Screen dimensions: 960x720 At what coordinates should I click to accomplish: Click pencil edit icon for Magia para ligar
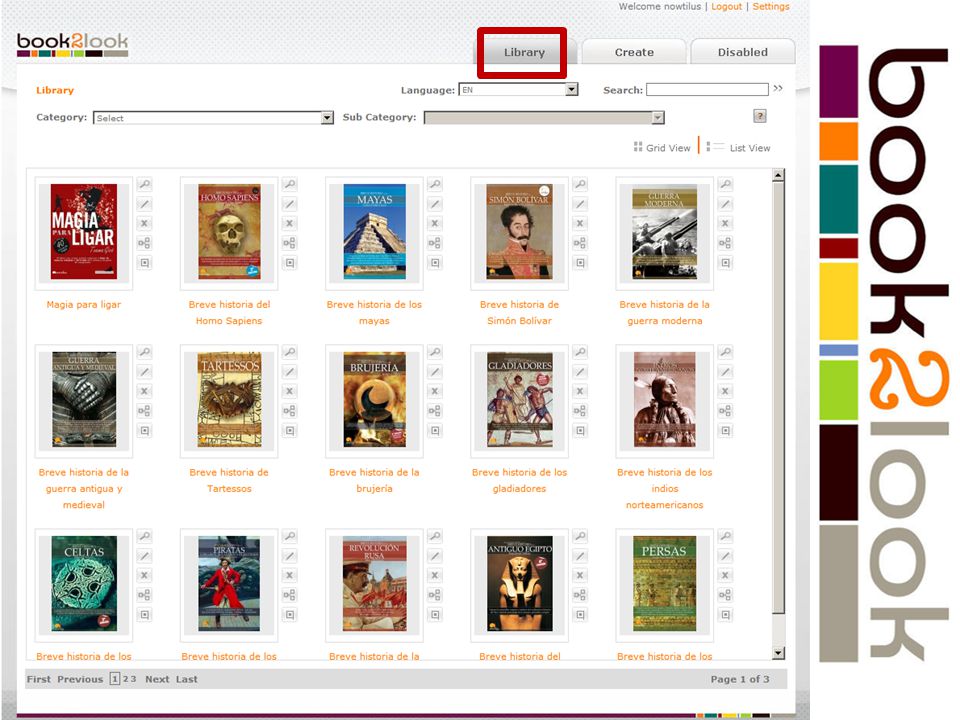(144, 204)
